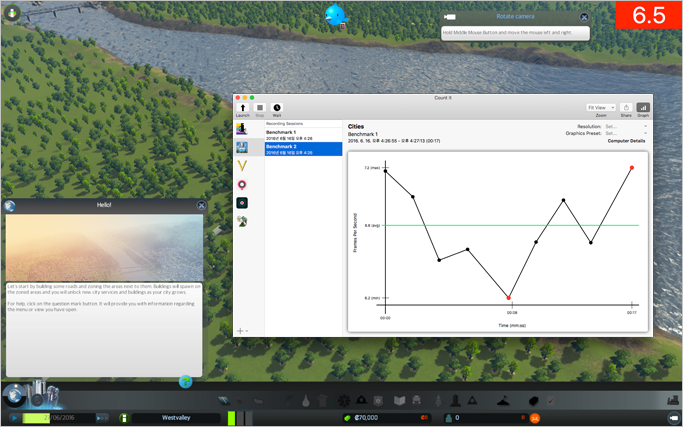Open the parks tree icon
683x427 pixels.
438,400
